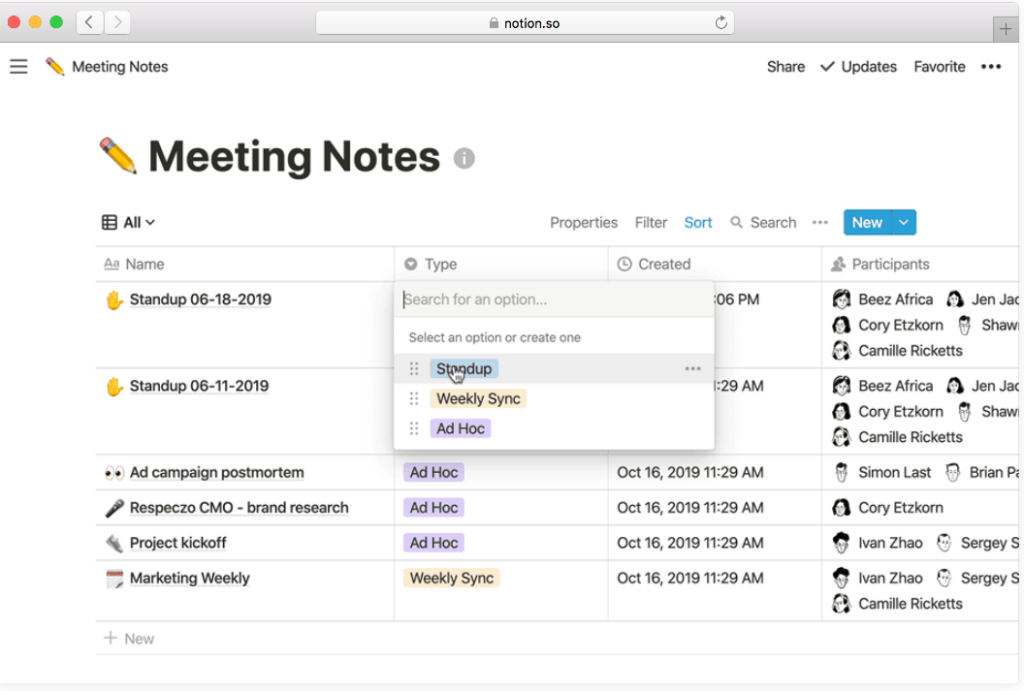Select the Weekly Sync option

click(478, 398)
